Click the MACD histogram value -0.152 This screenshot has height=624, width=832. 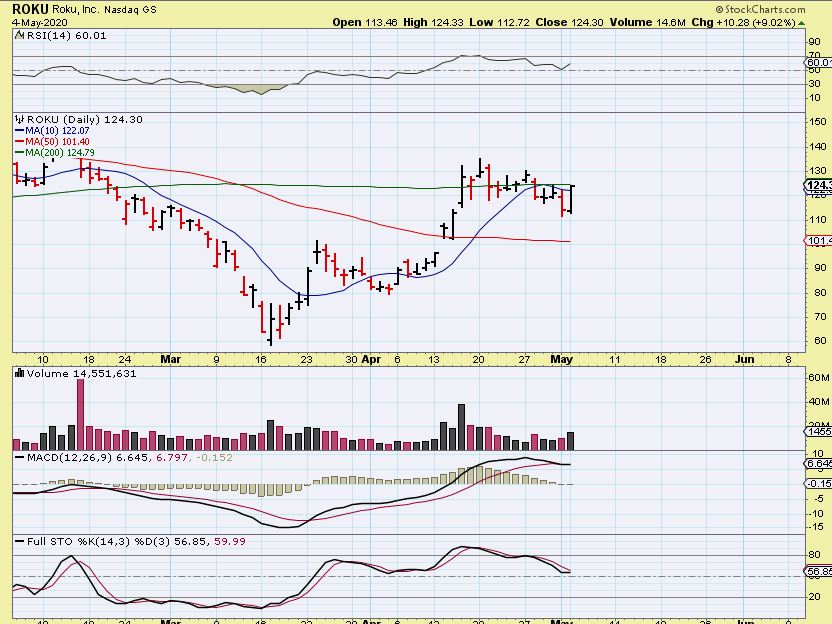point(214,457)
